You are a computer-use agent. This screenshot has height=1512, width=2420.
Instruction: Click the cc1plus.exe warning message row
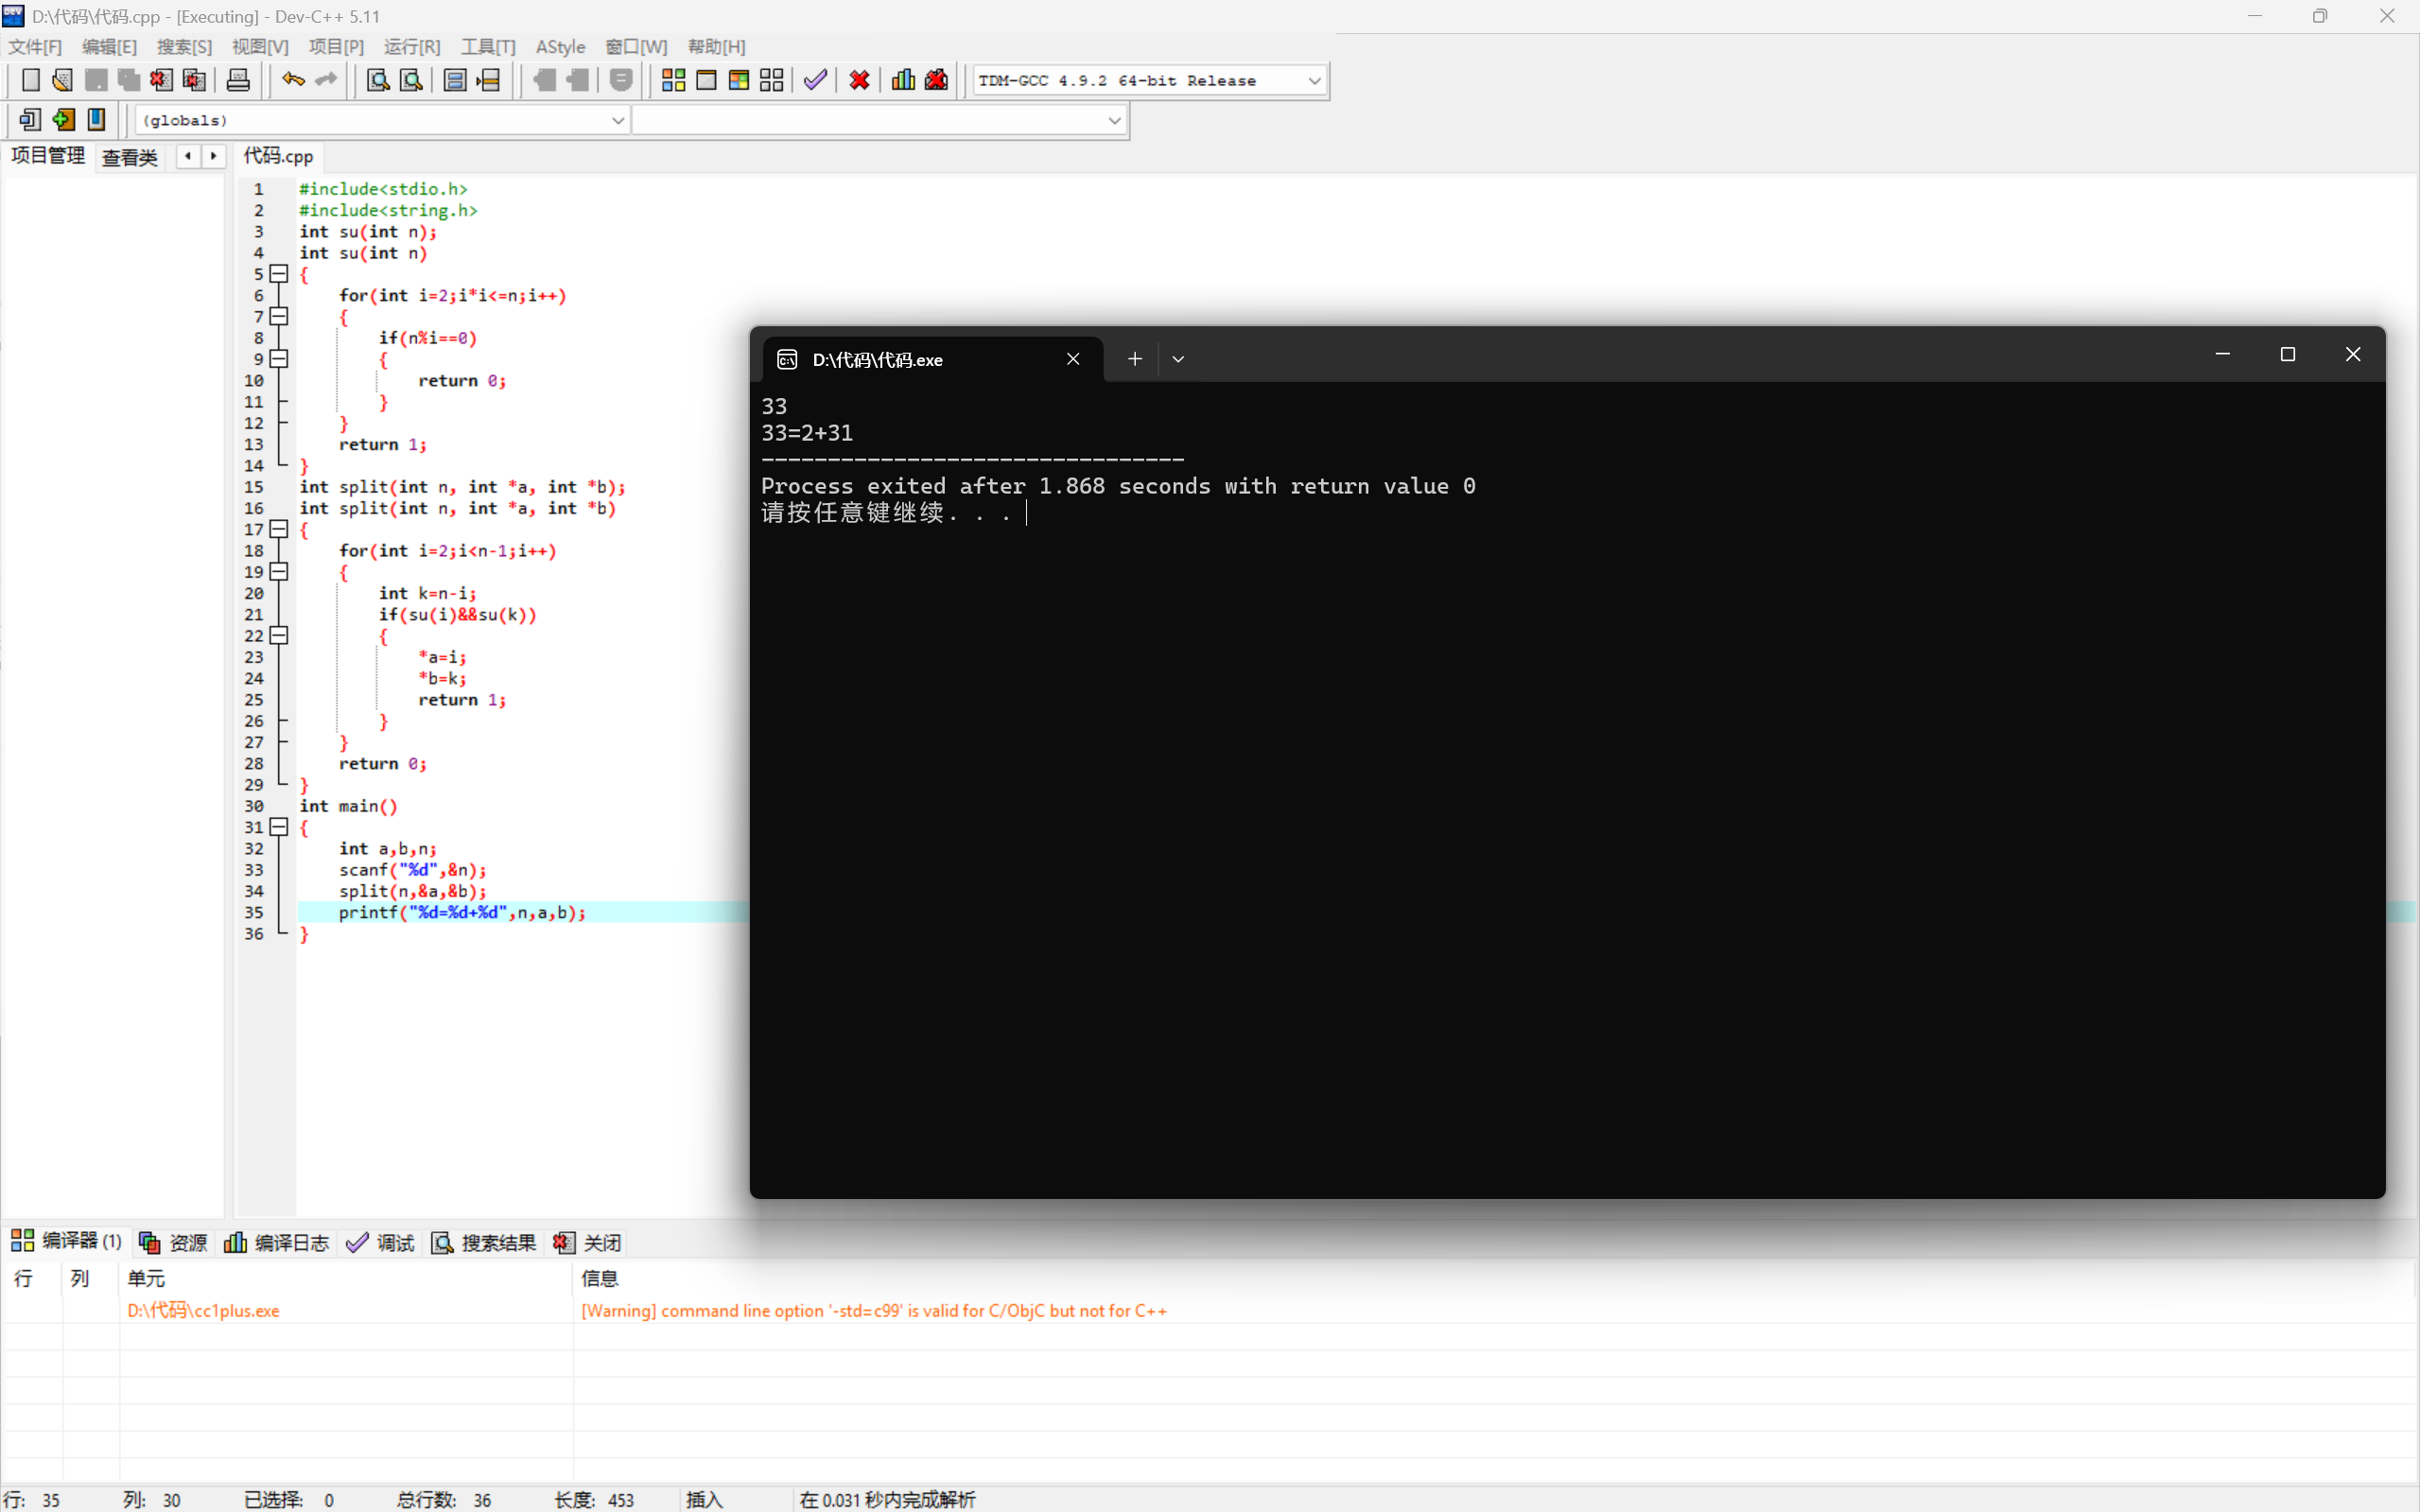pyautogui.click(x=872, y=1310)
